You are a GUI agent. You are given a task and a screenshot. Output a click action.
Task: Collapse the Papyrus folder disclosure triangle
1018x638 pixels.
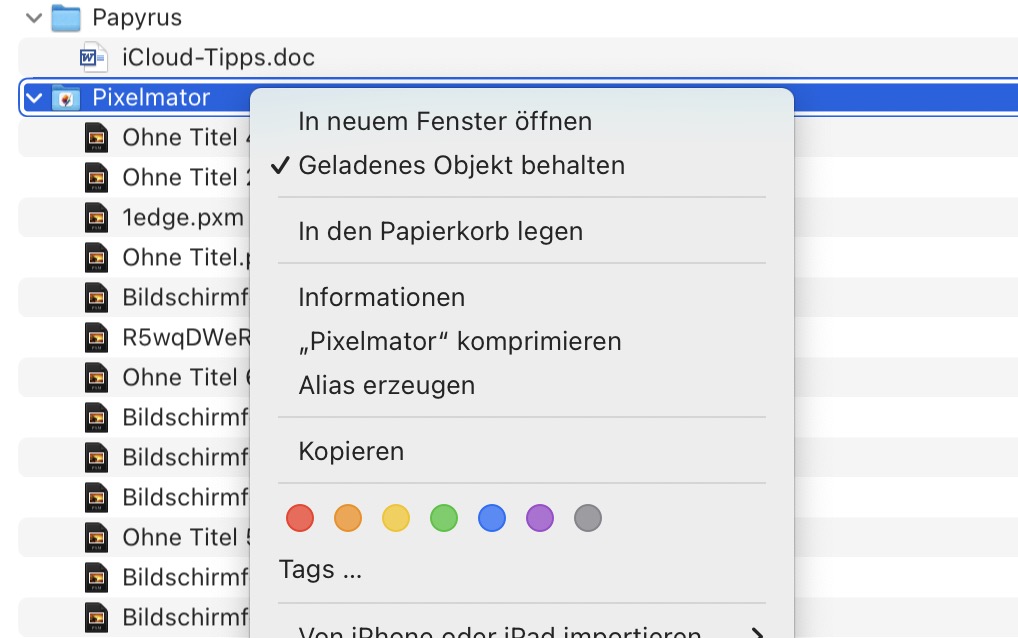(35, 17)
